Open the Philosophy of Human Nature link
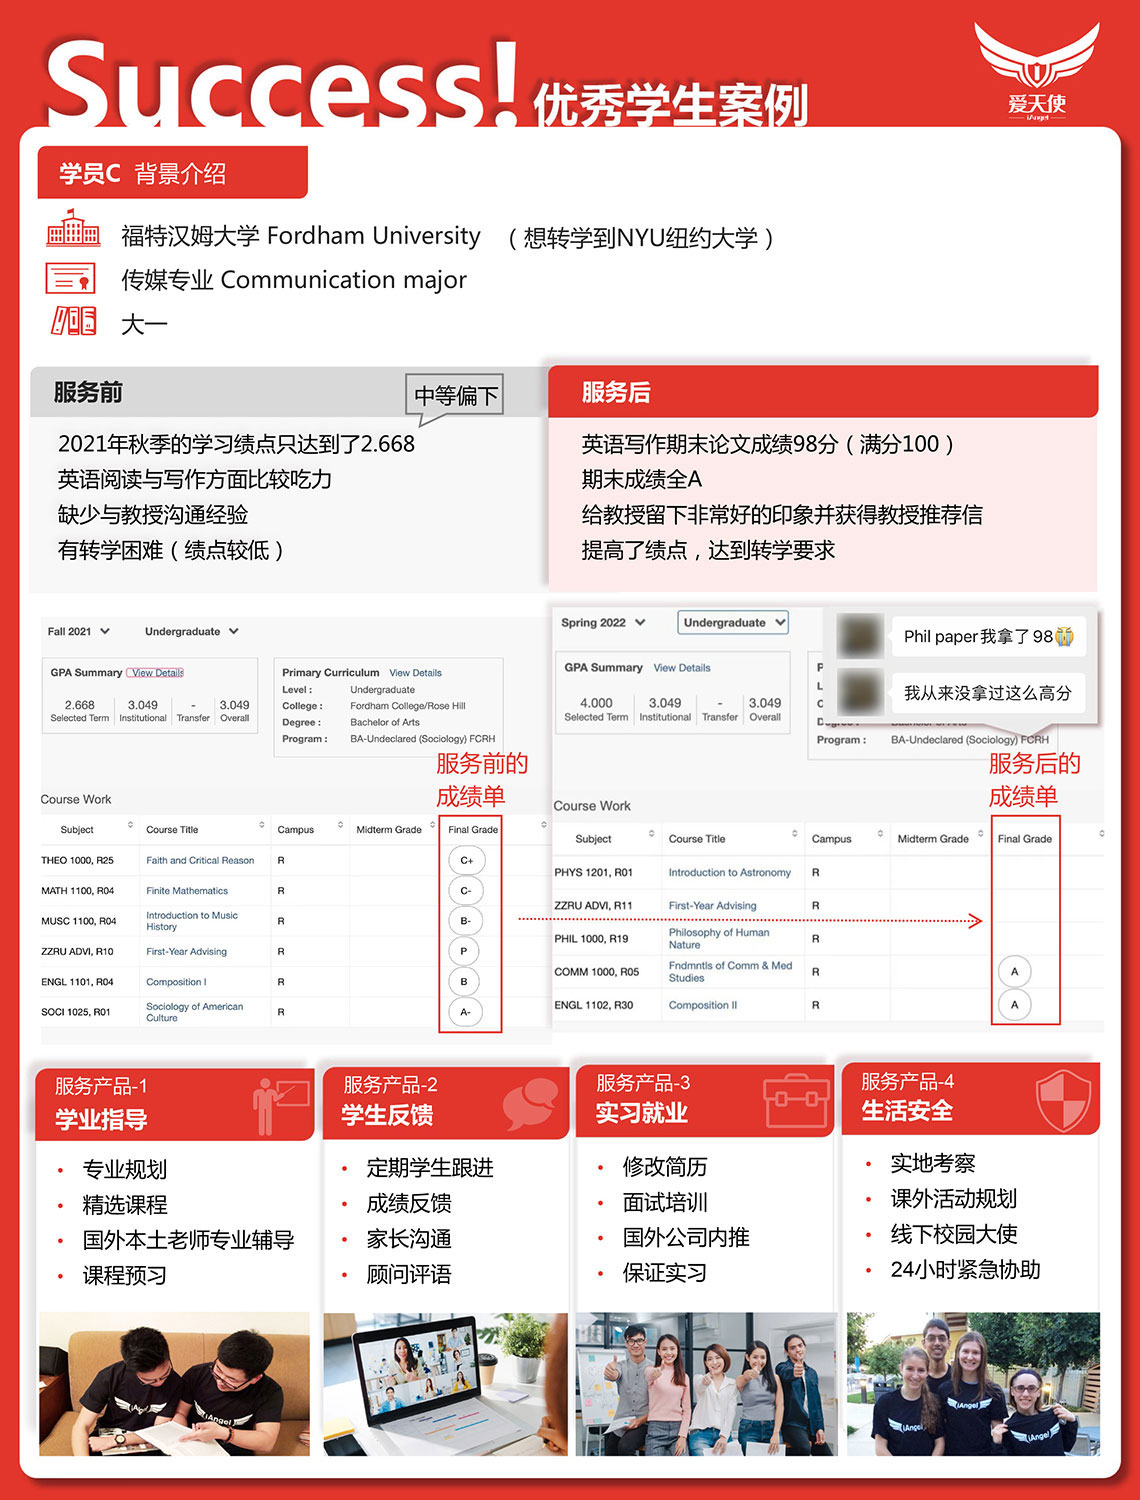 click(x=719, y=938)
